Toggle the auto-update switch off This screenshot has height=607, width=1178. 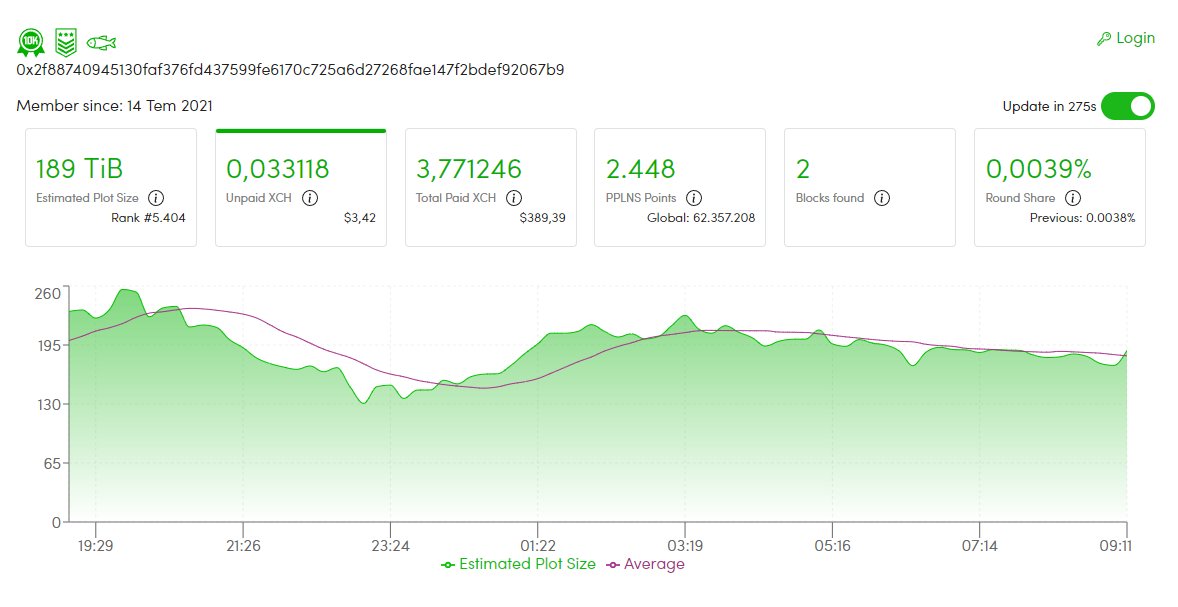tap(1128, 106)
